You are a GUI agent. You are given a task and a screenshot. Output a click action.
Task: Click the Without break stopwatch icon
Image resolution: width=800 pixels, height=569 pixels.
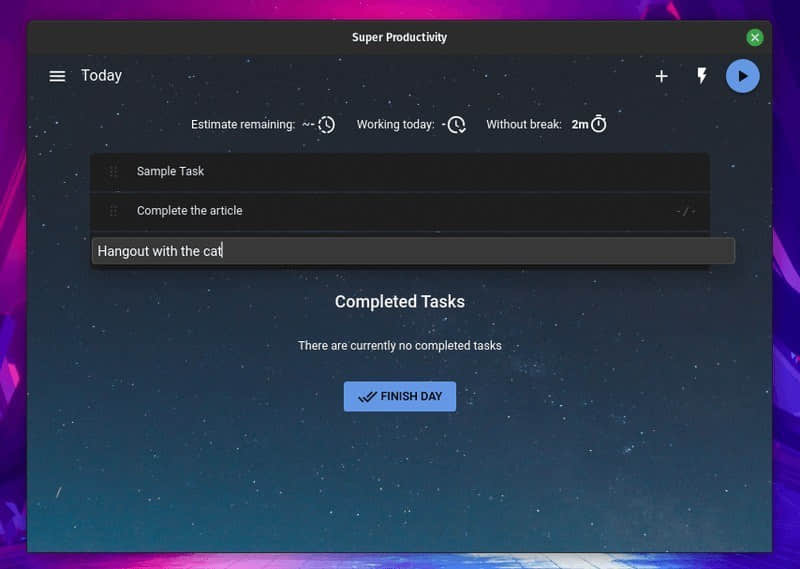(598, 124)
